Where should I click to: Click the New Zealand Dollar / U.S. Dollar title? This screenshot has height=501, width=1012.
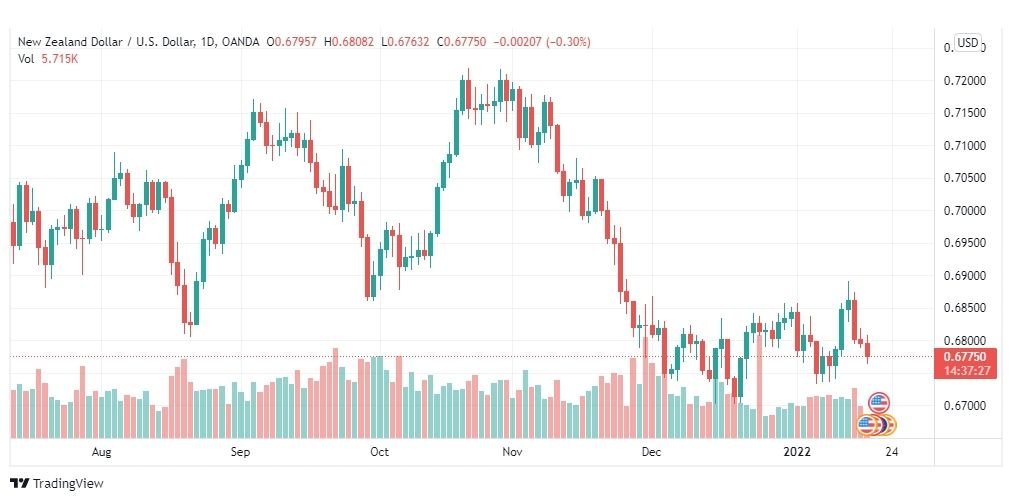106,42
